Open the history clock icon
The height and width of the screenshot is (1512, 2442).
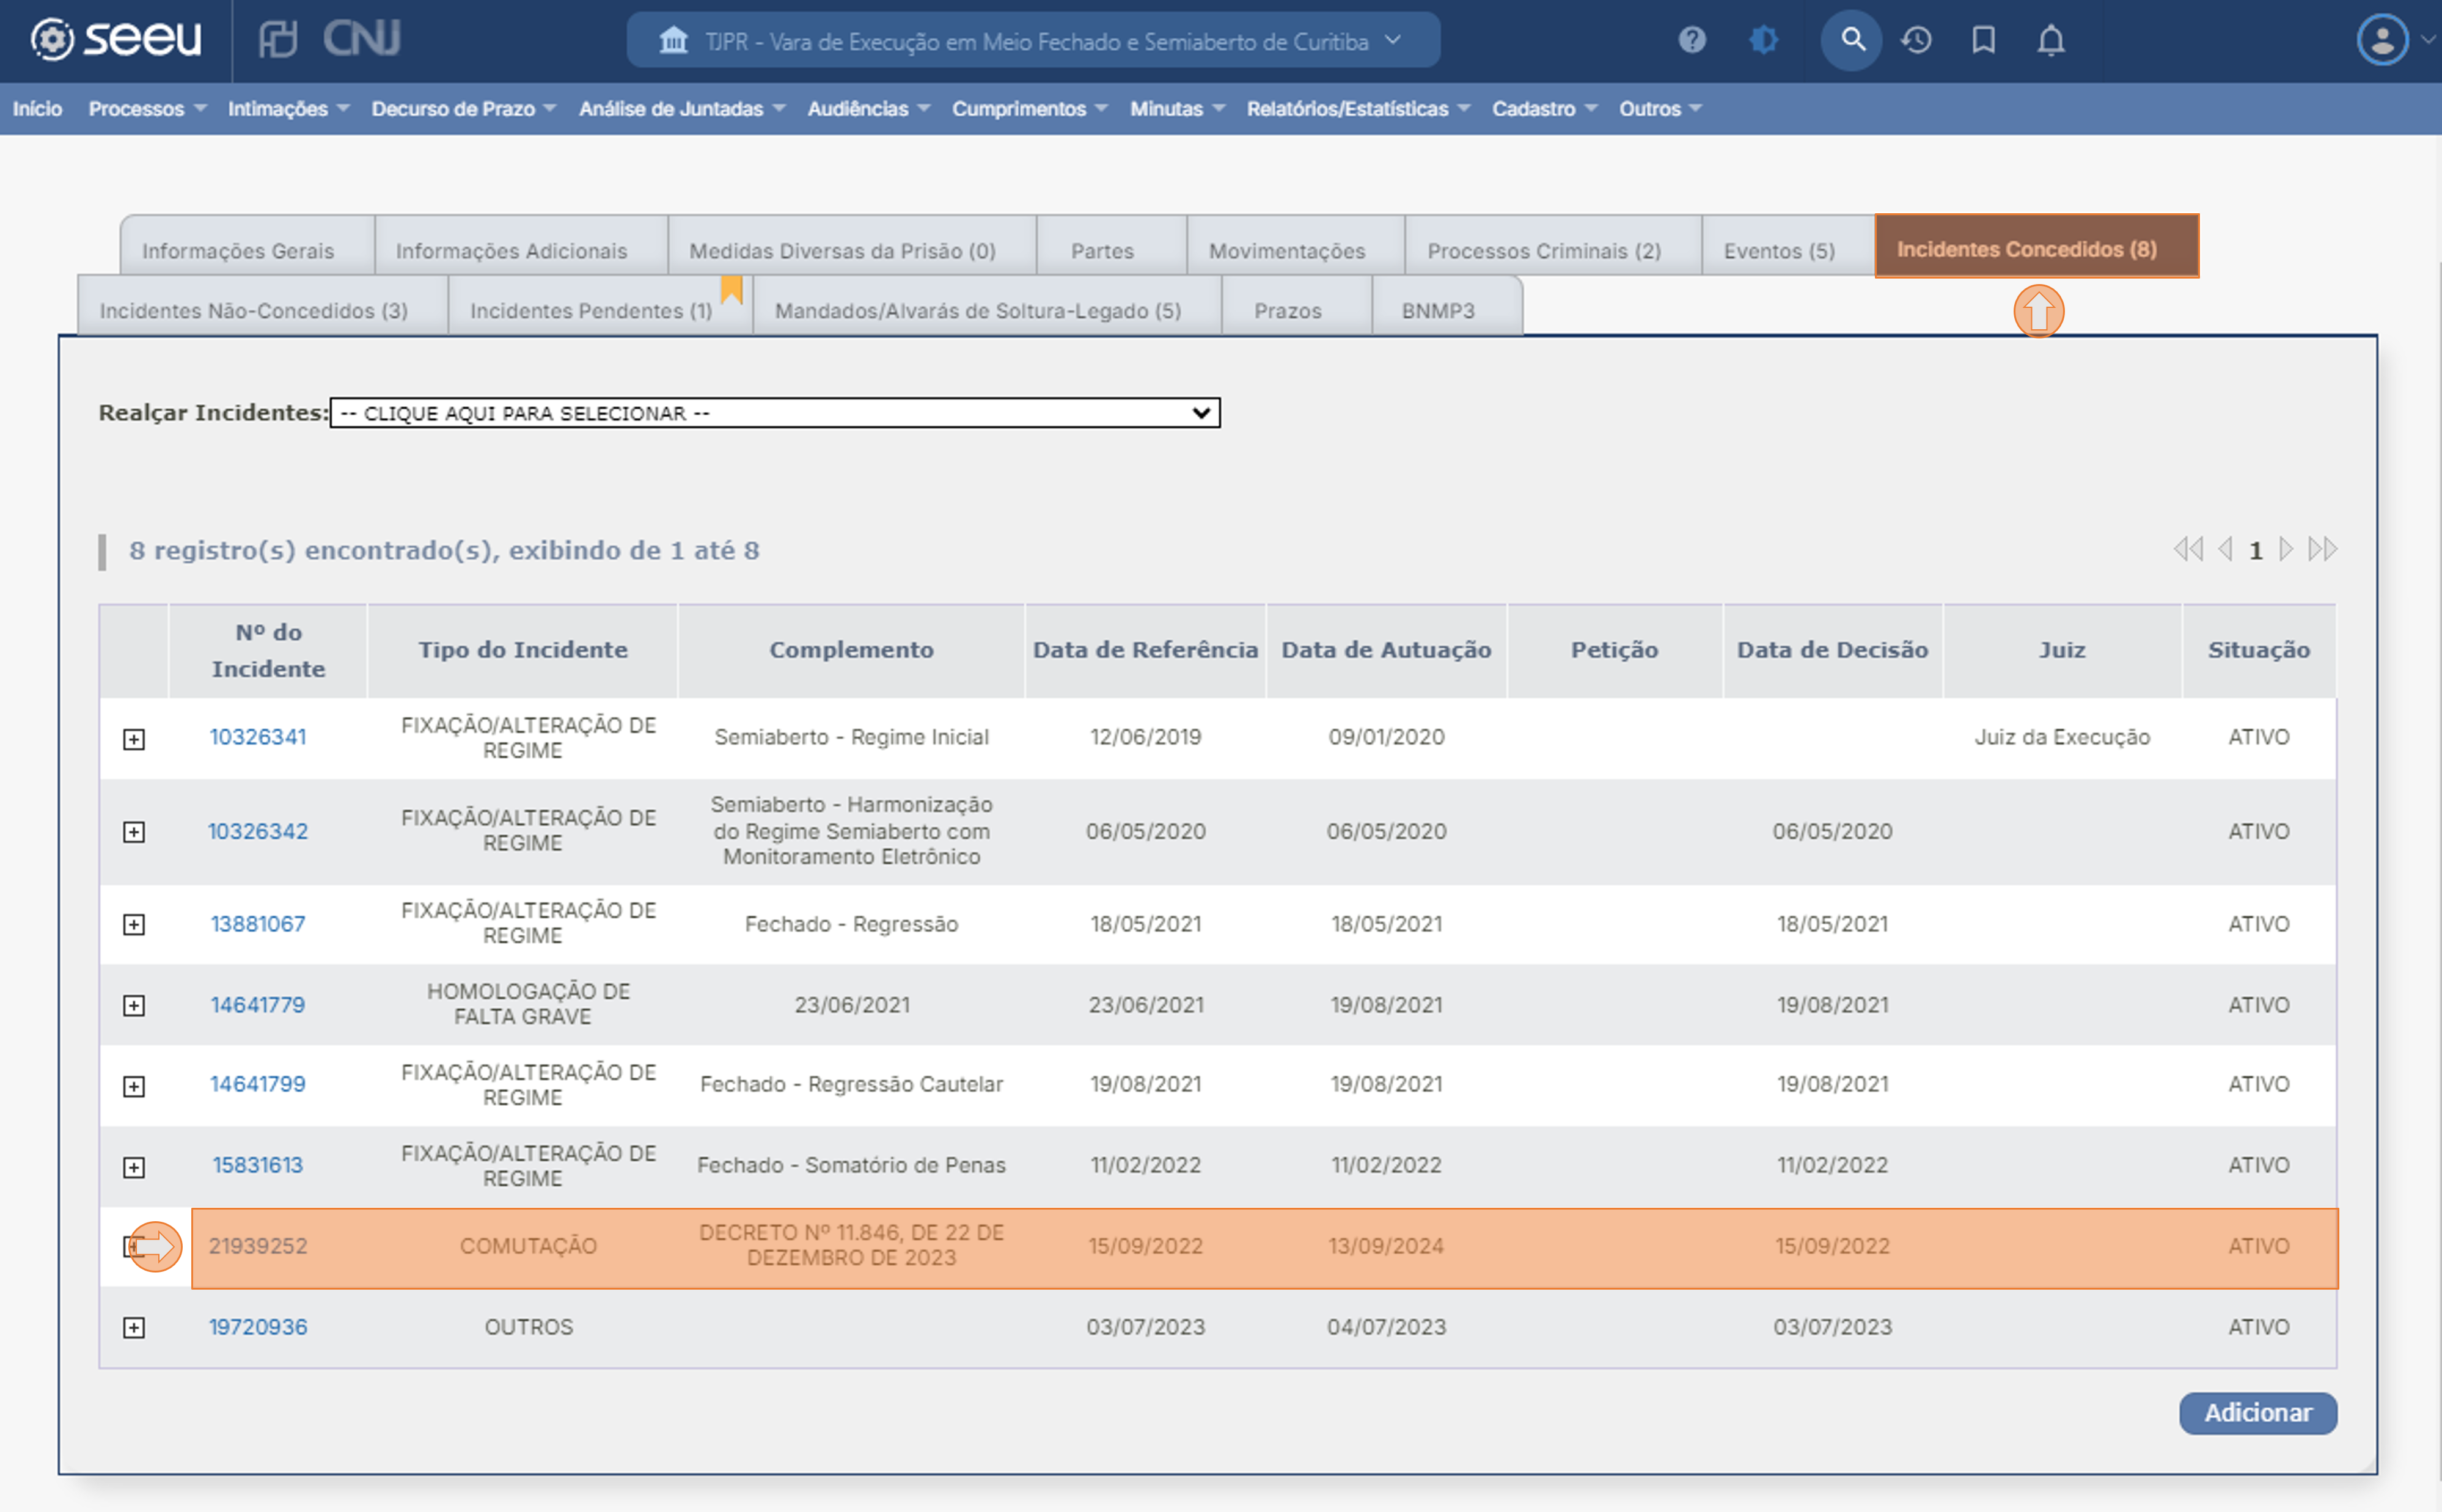point(1916,40)
